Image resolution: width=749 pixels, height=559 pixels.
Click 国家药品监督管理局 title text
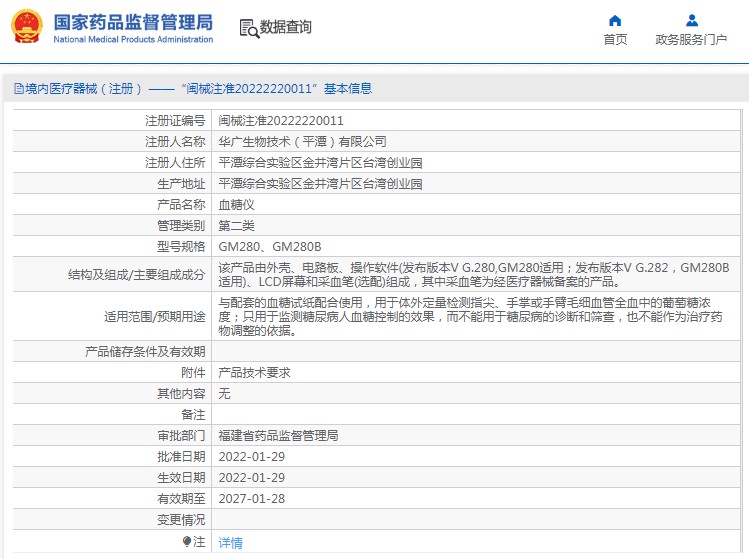133,22
